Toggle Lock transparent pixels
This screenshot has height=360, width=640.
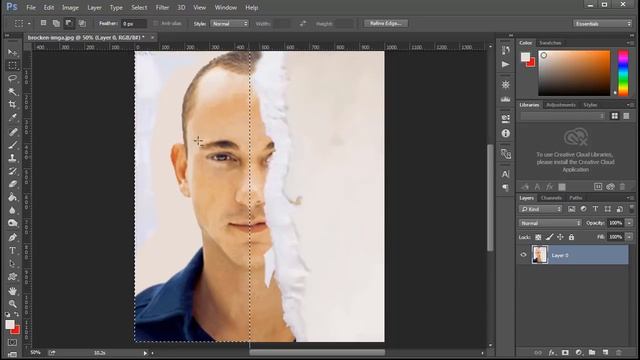(x=538, y=237)
